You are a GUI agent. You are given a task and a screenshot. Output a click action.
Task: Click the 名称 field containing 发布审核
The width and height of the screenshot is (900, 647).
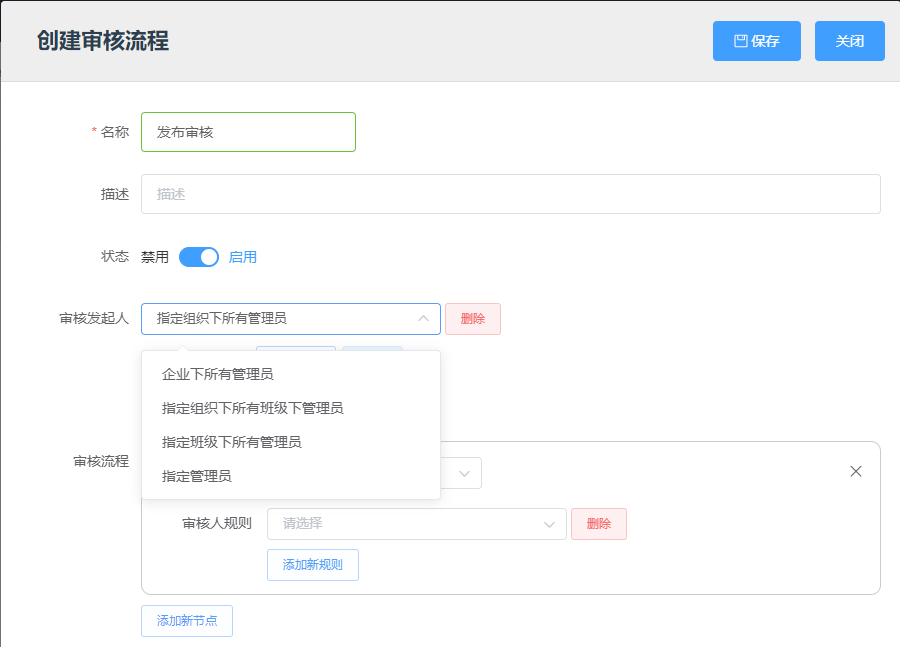pyautogui.click(x=248, y=131)
